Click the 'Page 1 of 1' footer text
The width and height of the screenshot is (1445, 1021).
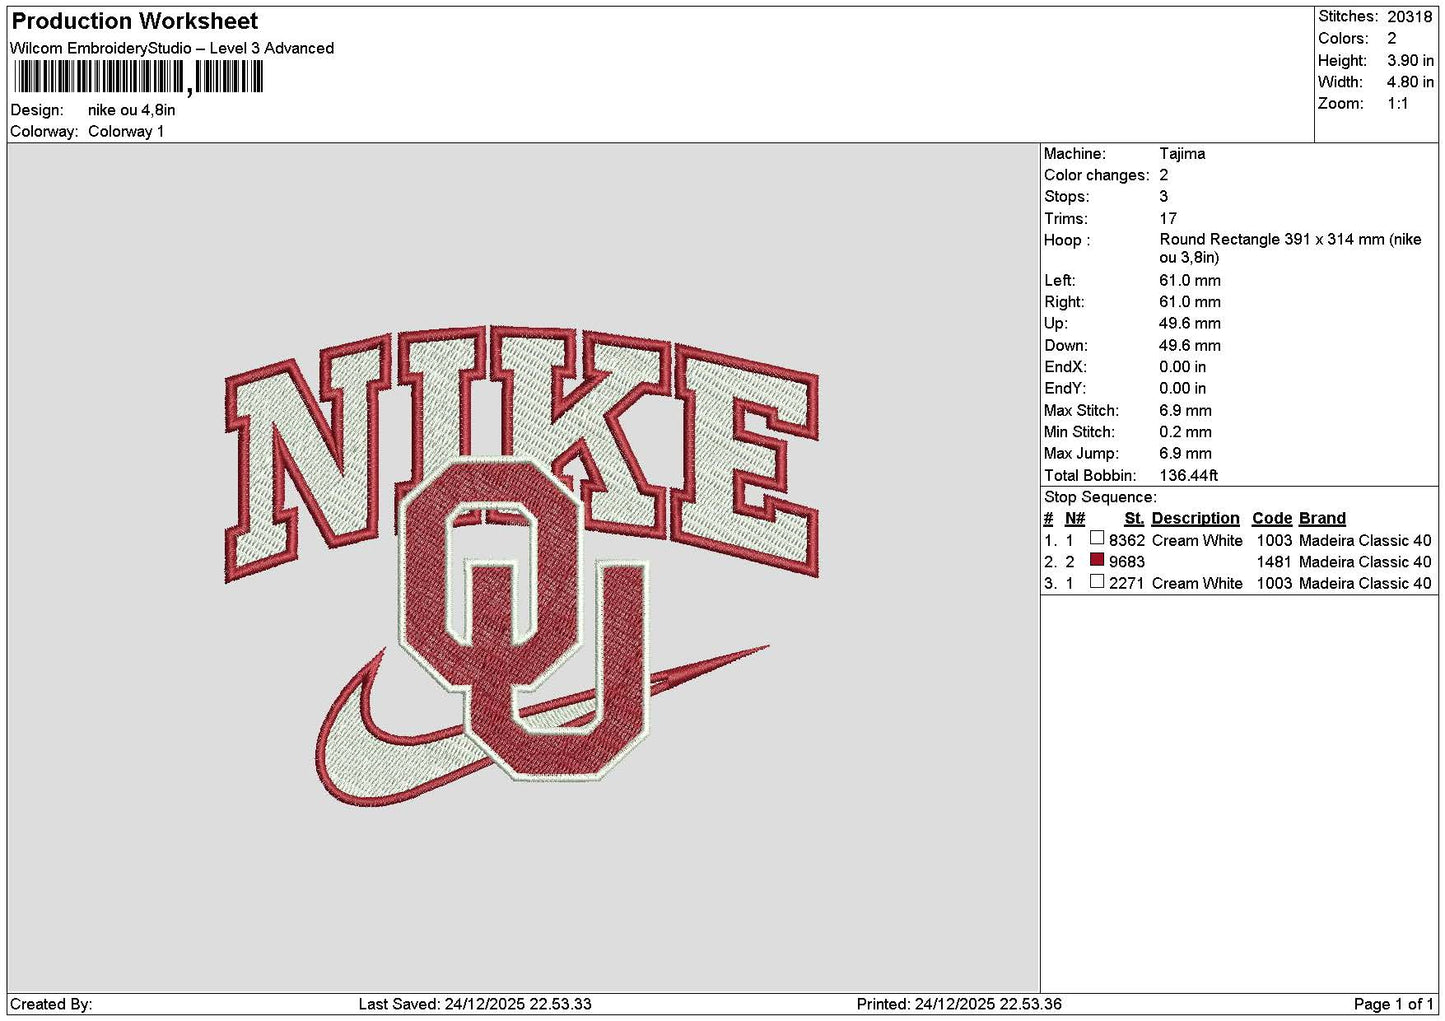(x=1394, y=1004)
